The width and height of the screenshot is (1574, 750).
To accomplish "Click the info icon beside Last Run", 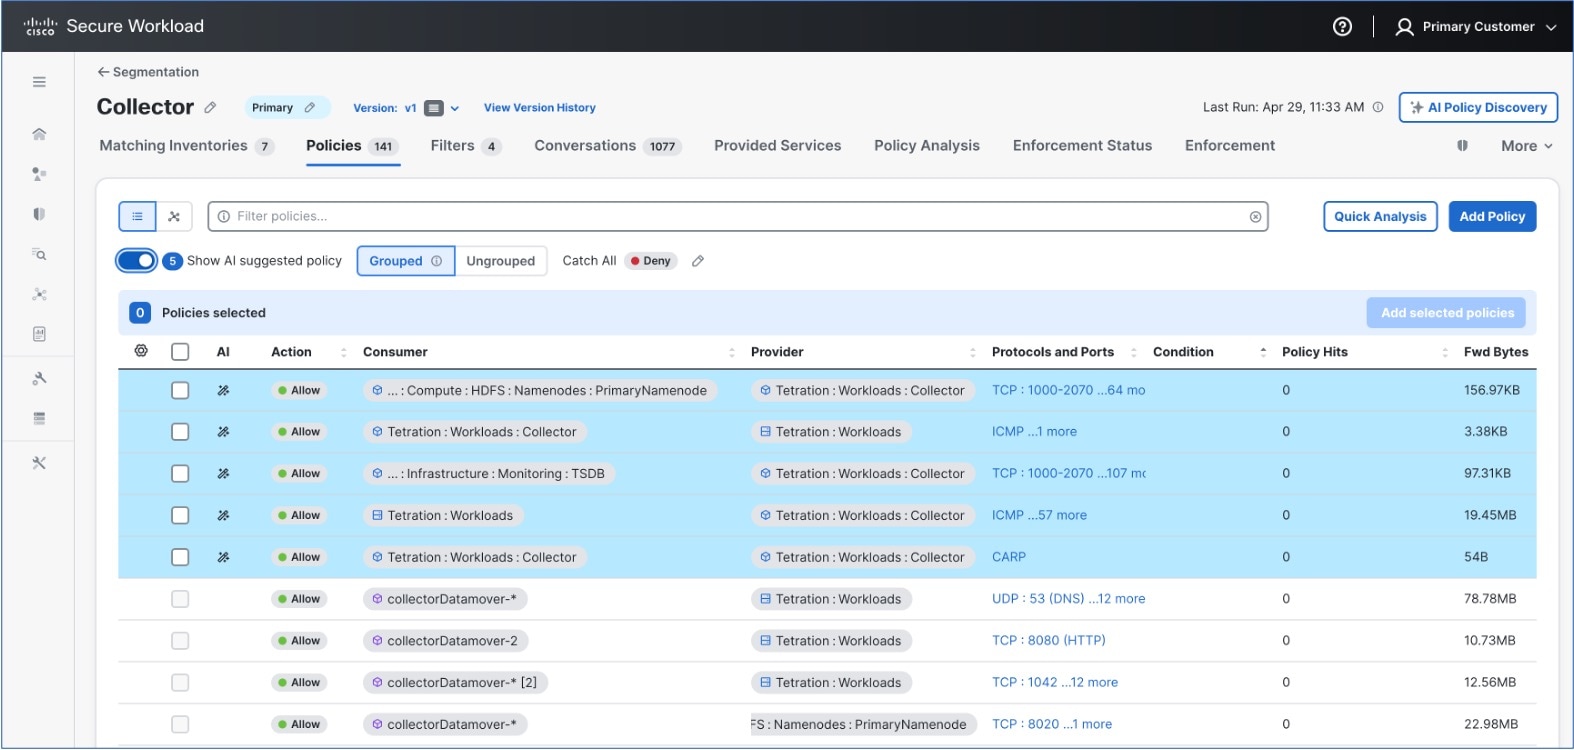I will click(x=1378, y=107).
